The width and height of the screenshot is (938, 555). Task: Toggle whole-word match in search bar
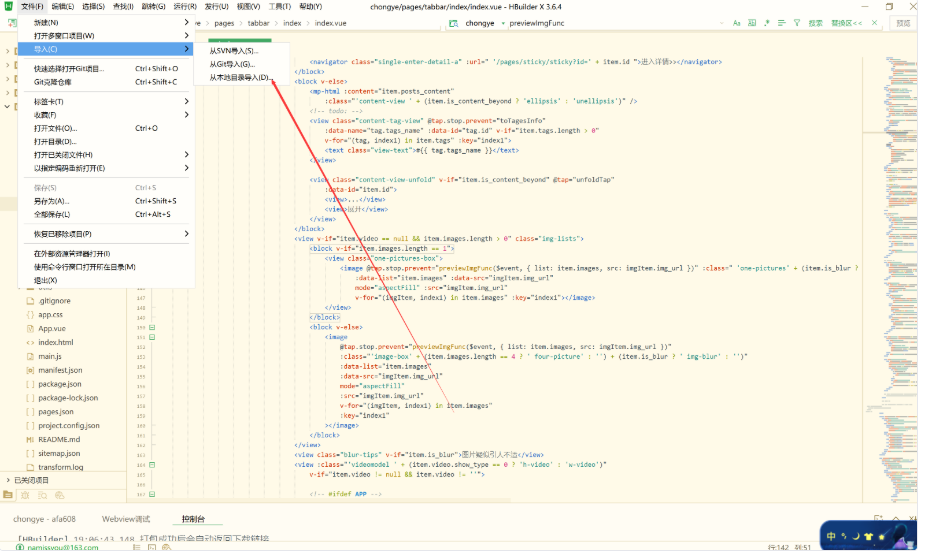pyautogui.click(x=752, y=23)
